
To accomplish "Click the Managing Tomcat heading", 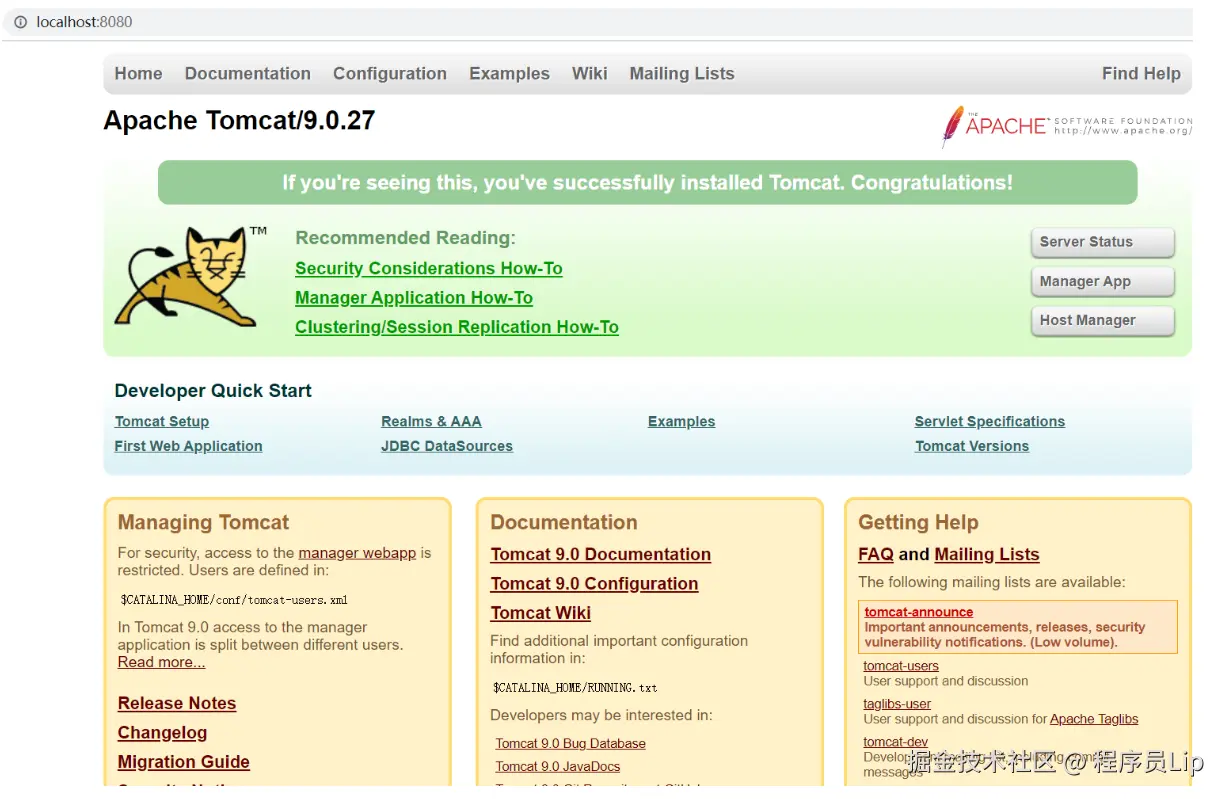I will pyautogui.click(x=203, y=523).
